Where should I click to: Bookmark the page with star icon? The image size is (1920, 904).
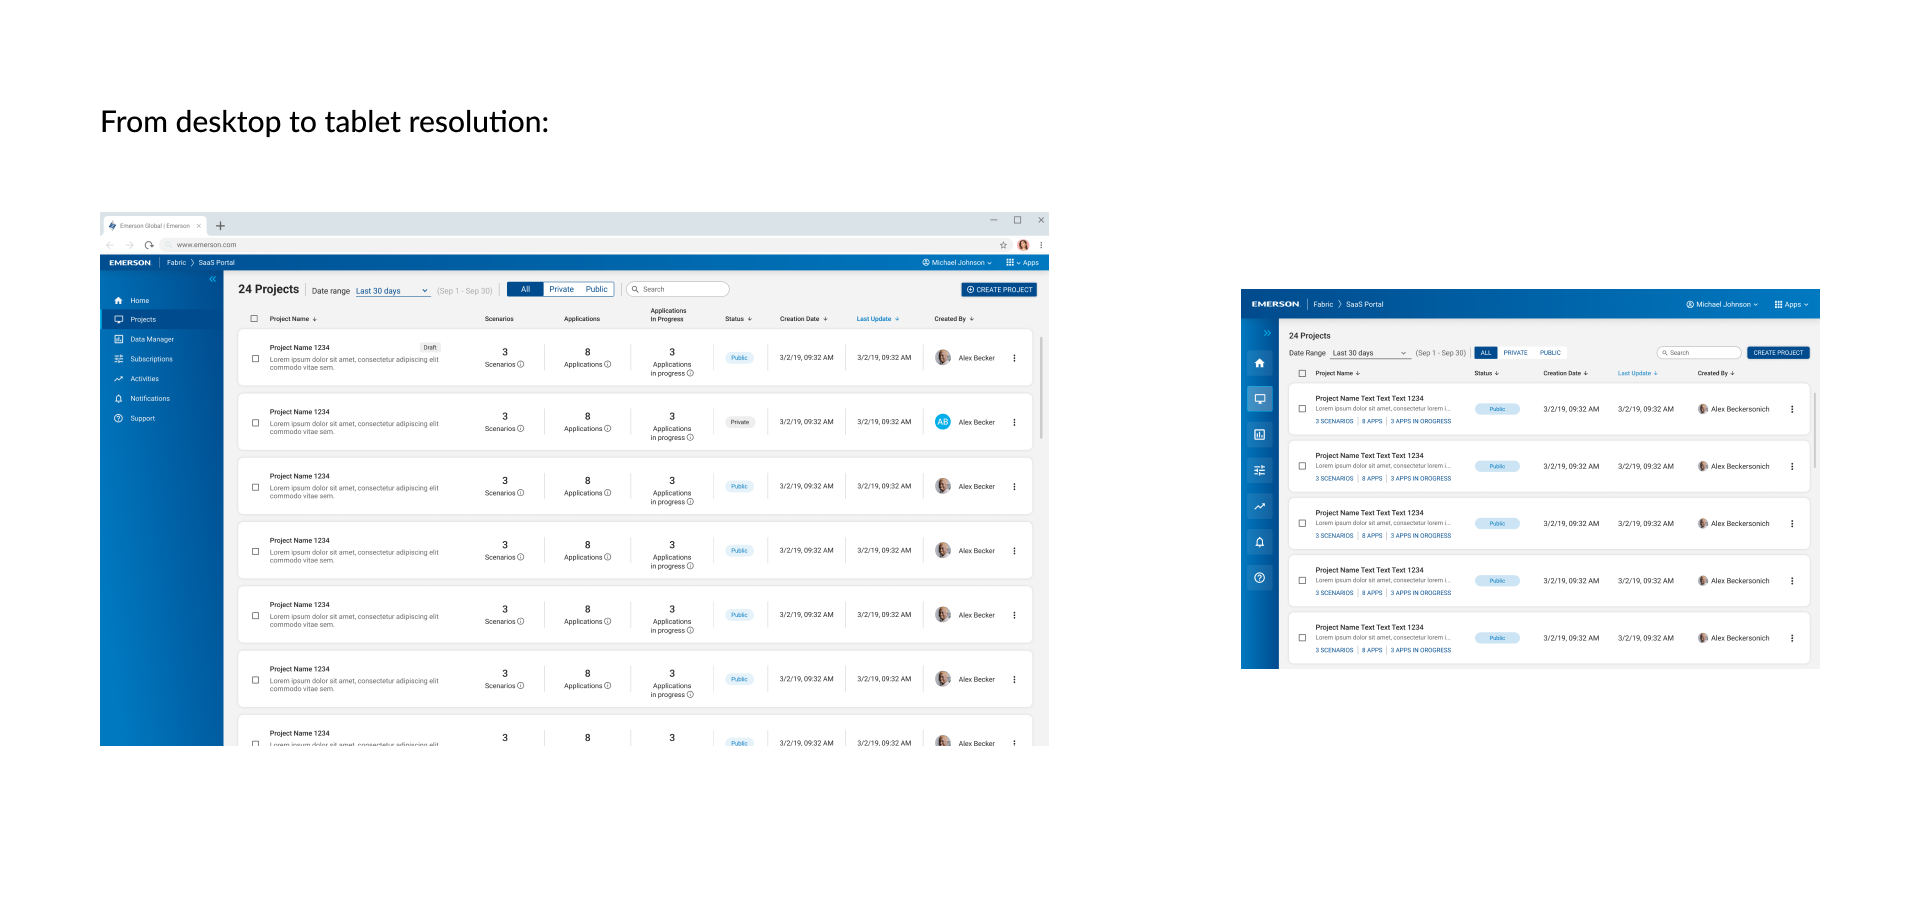click(x=1003, y=245)
